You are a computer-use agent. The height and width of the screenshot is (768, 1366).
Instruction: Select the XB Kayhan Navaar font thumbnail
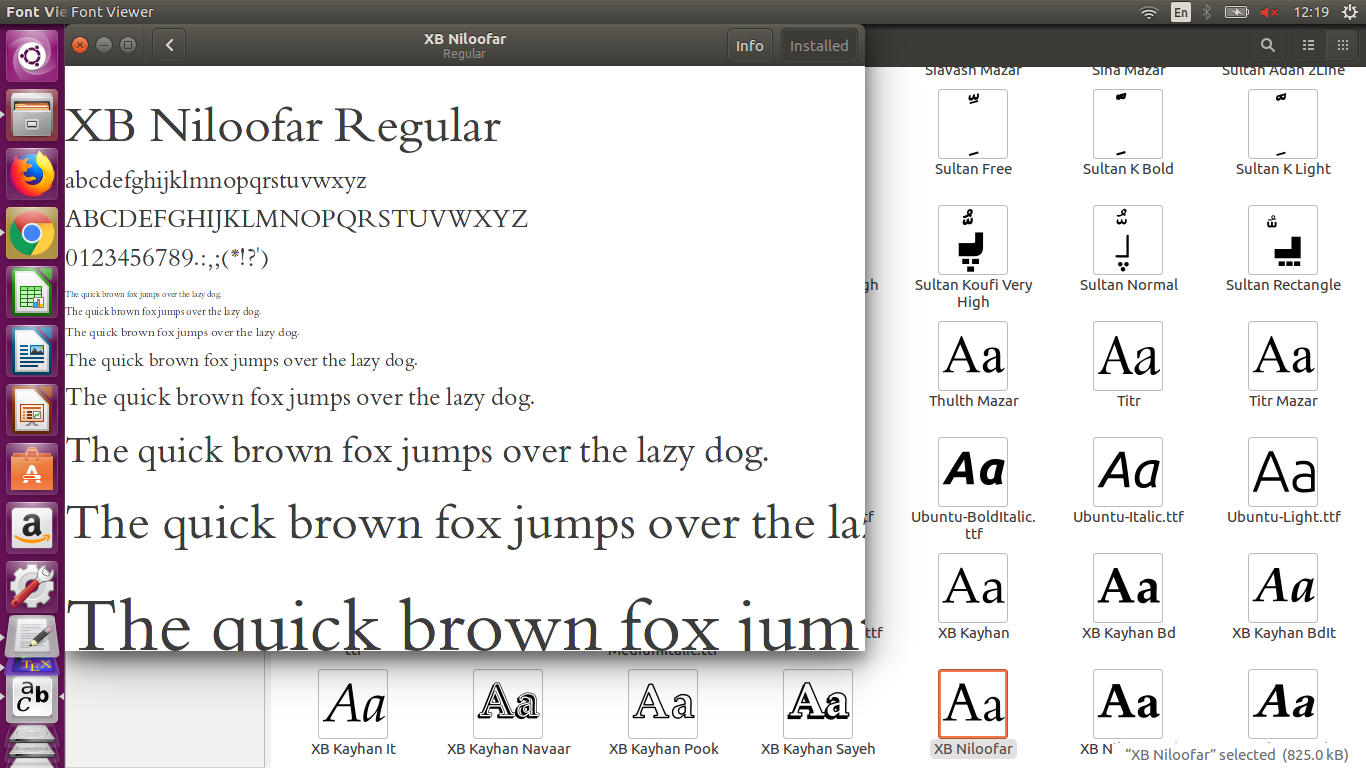(x=508, y=704)
